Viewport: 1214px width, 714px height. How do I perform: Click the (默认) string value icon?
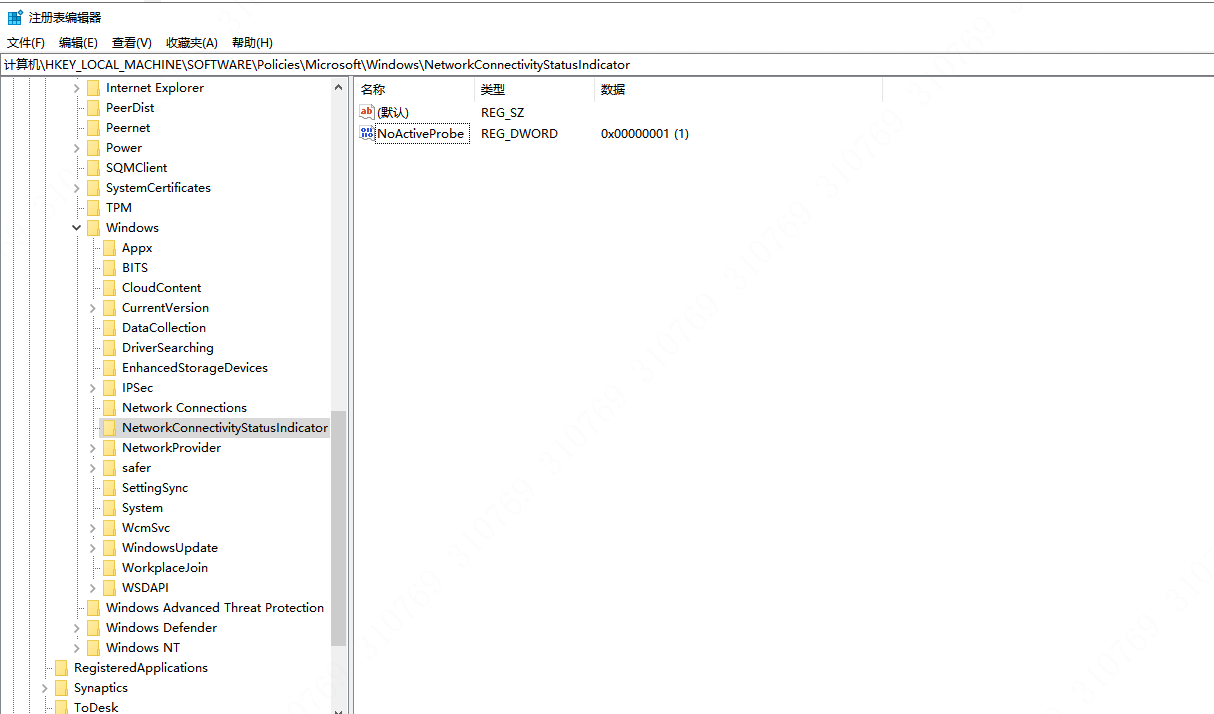(366, 113)
